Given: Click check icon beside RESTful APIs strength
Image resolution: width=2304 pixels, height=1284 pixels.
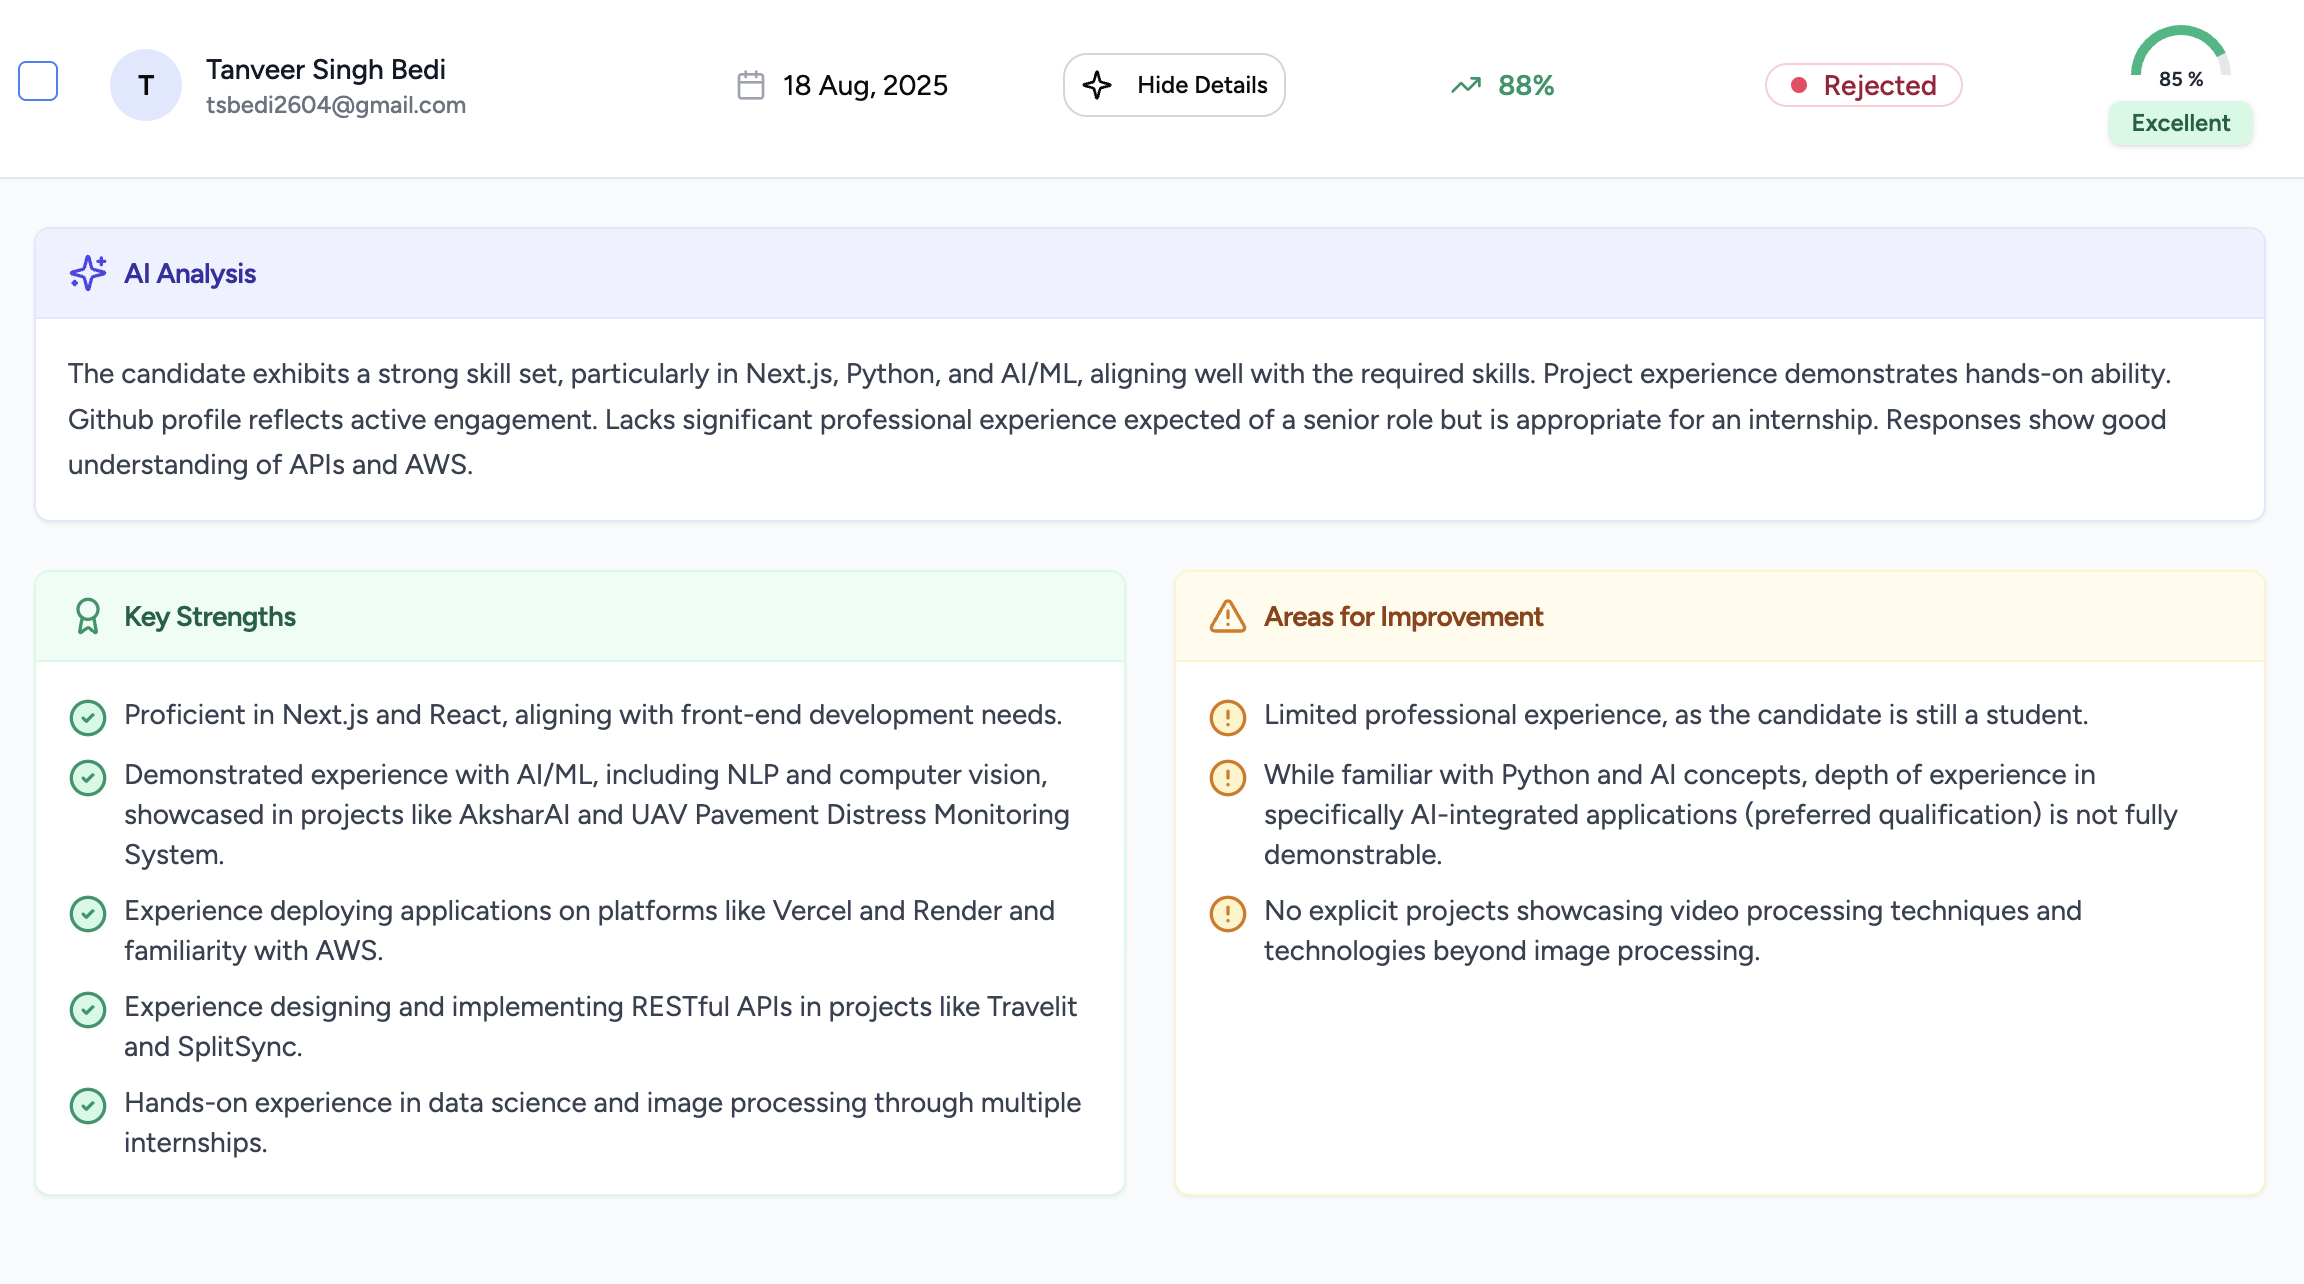Looking at the screenshot, I should tap(88, 1009).
